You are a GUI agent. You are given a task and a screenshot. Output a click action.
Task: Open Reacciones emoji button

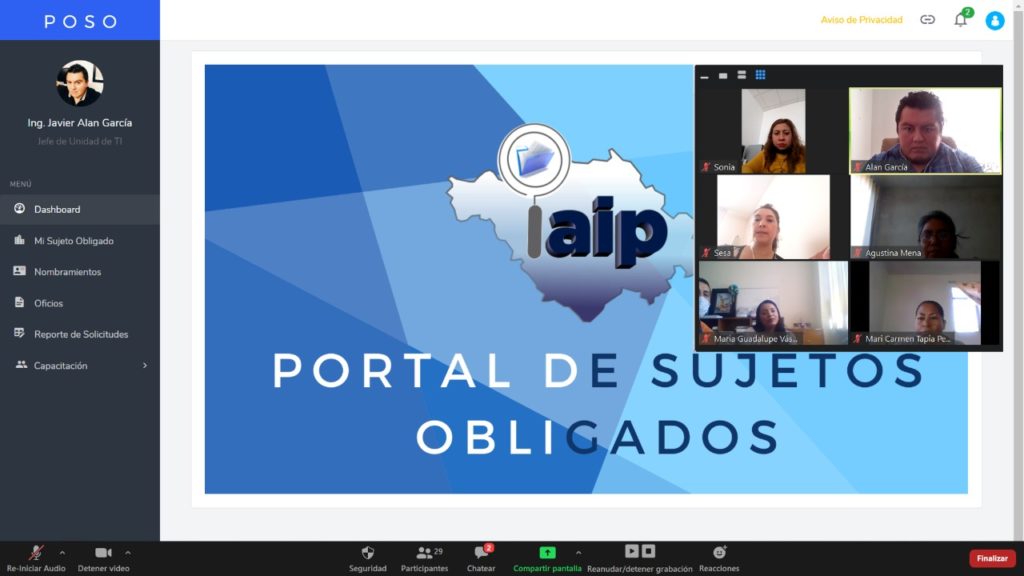point(719,559)
